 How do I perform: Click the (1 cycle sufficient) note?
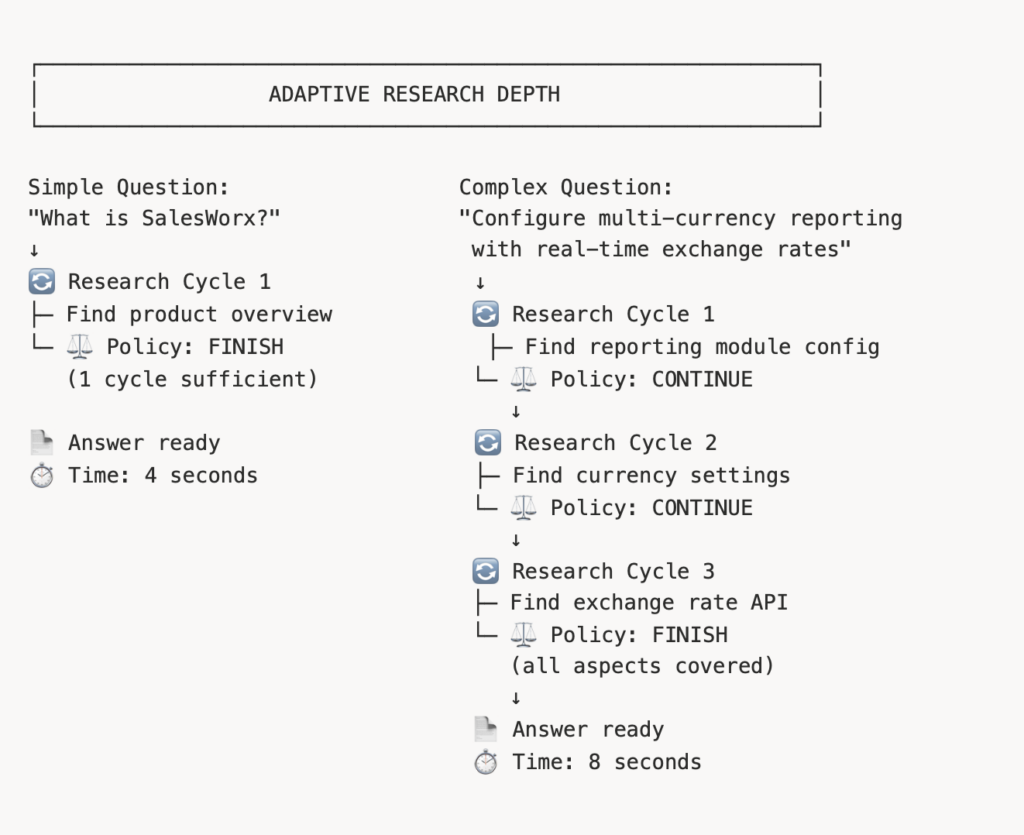[192, 379]
